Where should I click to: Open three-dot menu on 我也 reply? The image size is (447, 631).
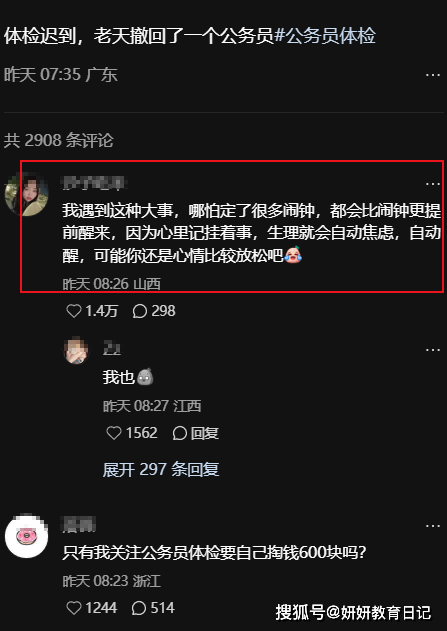[x=433, y=350]
